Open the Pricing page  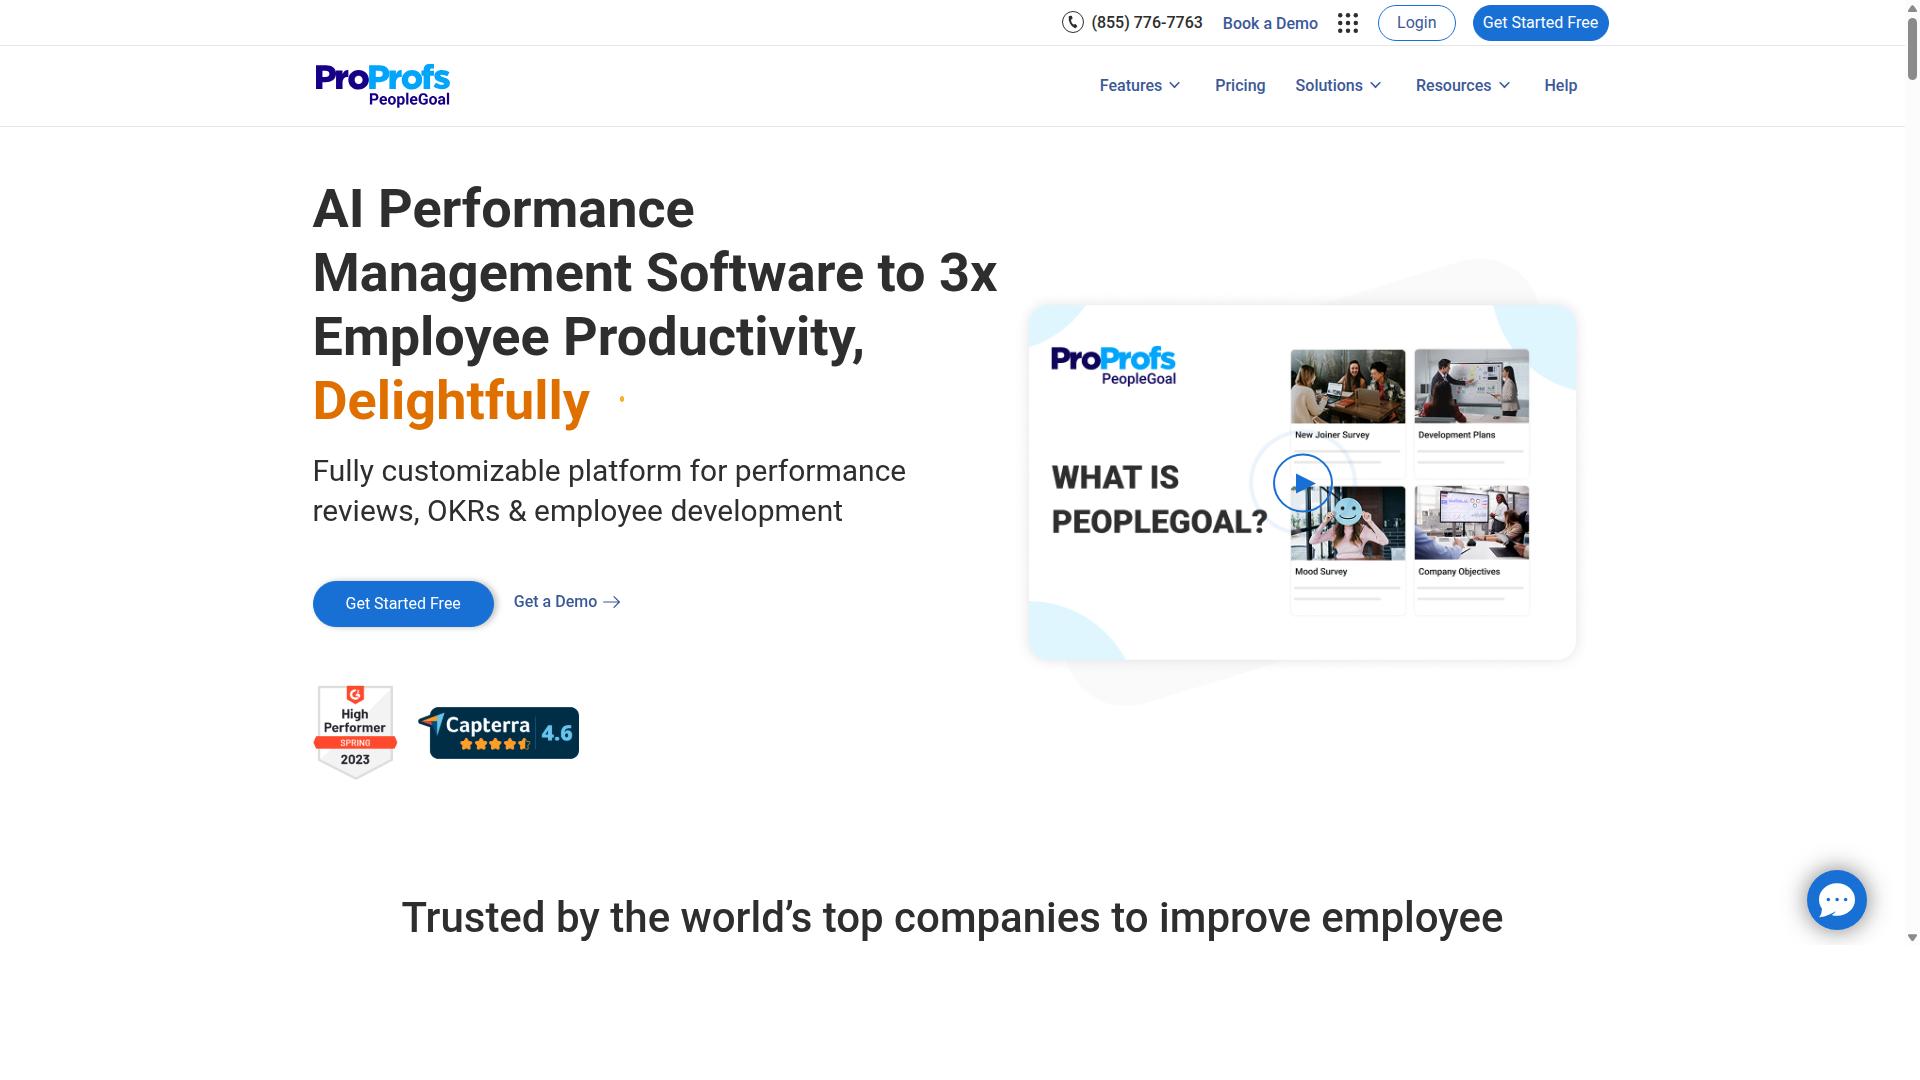click(1240, 86)
